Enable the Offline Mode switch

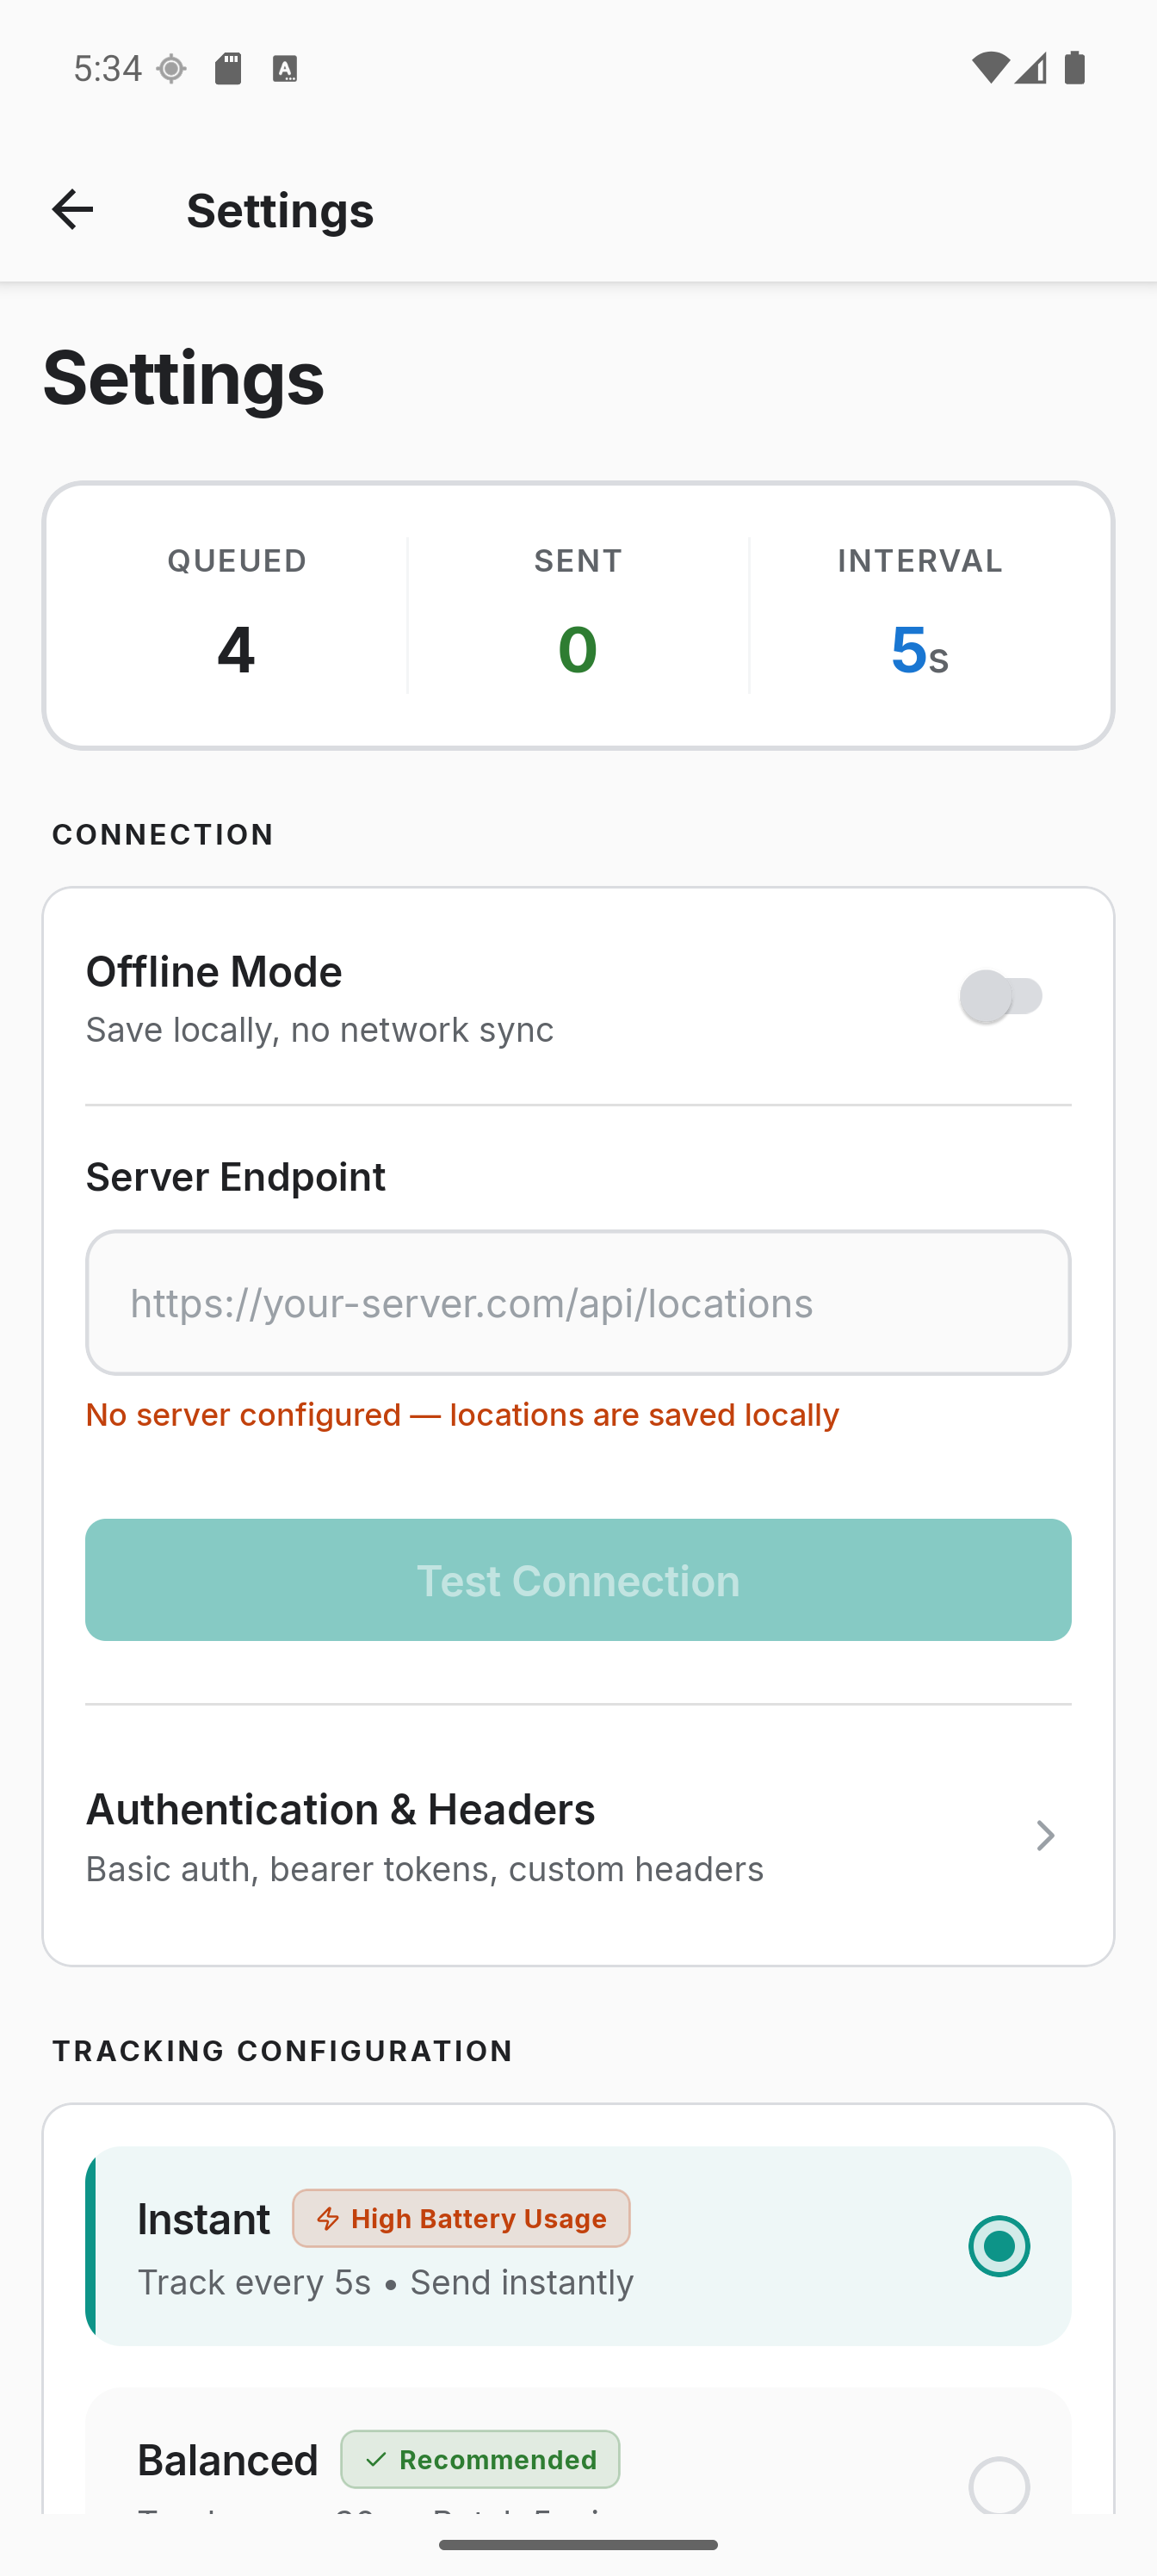click(x=1002, y=997)
